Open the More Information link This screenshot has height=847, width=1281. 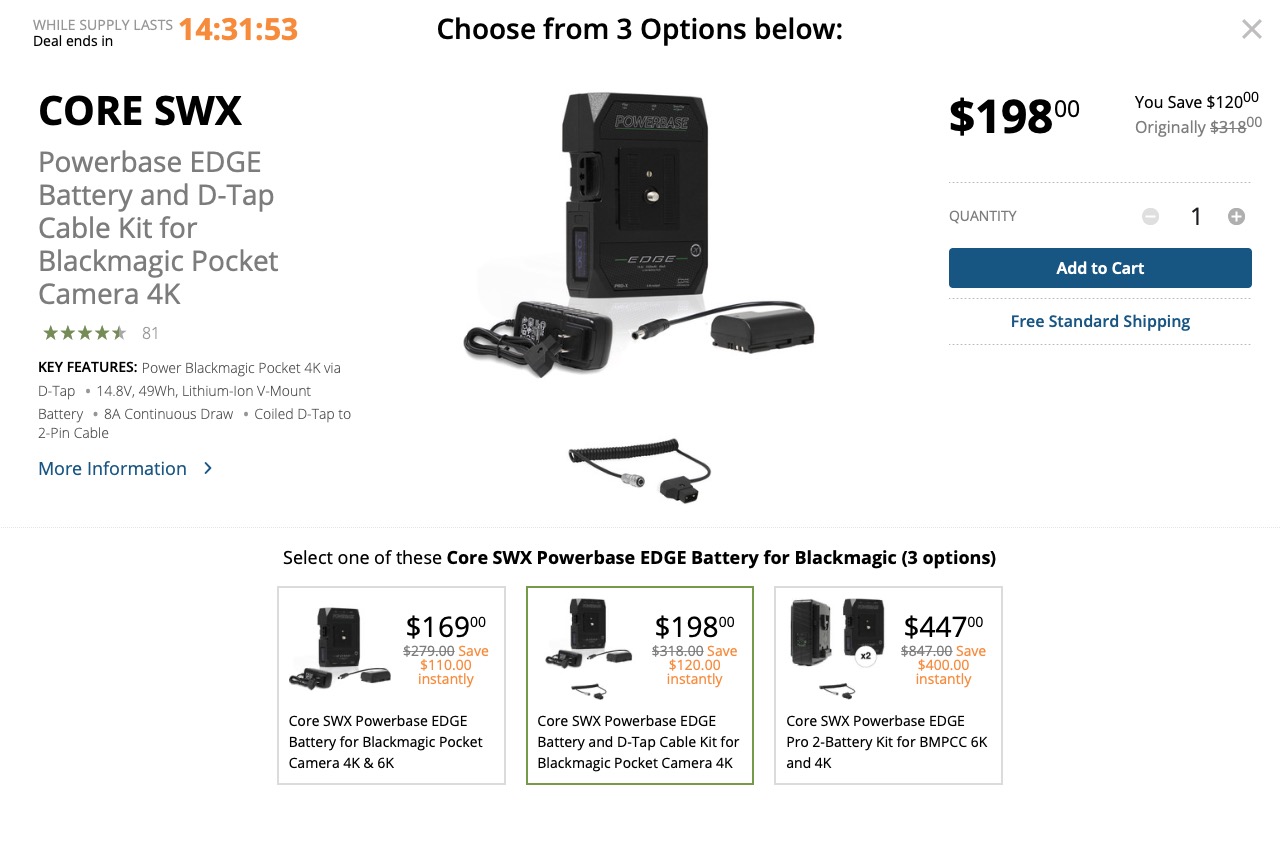112,468
